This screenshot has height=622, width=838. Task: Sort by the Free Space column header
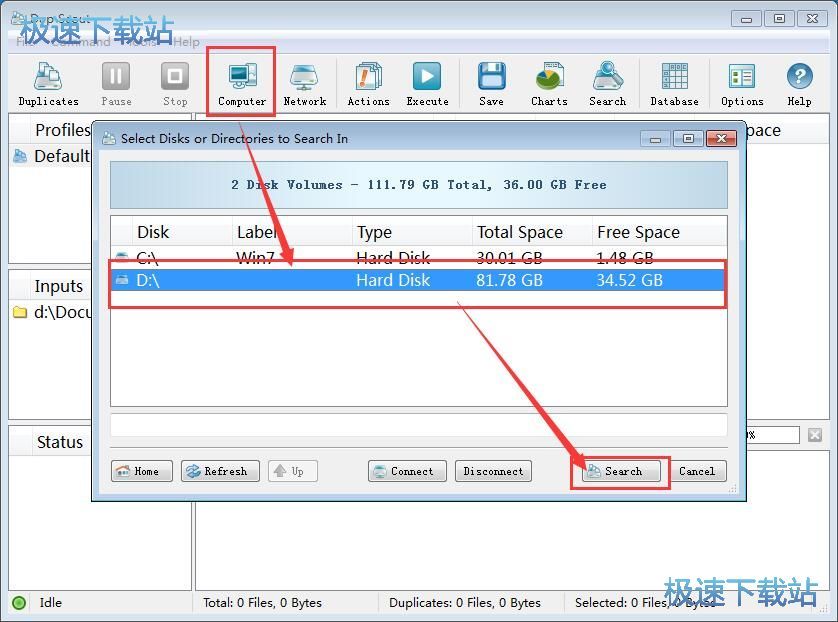pos(659,232)
